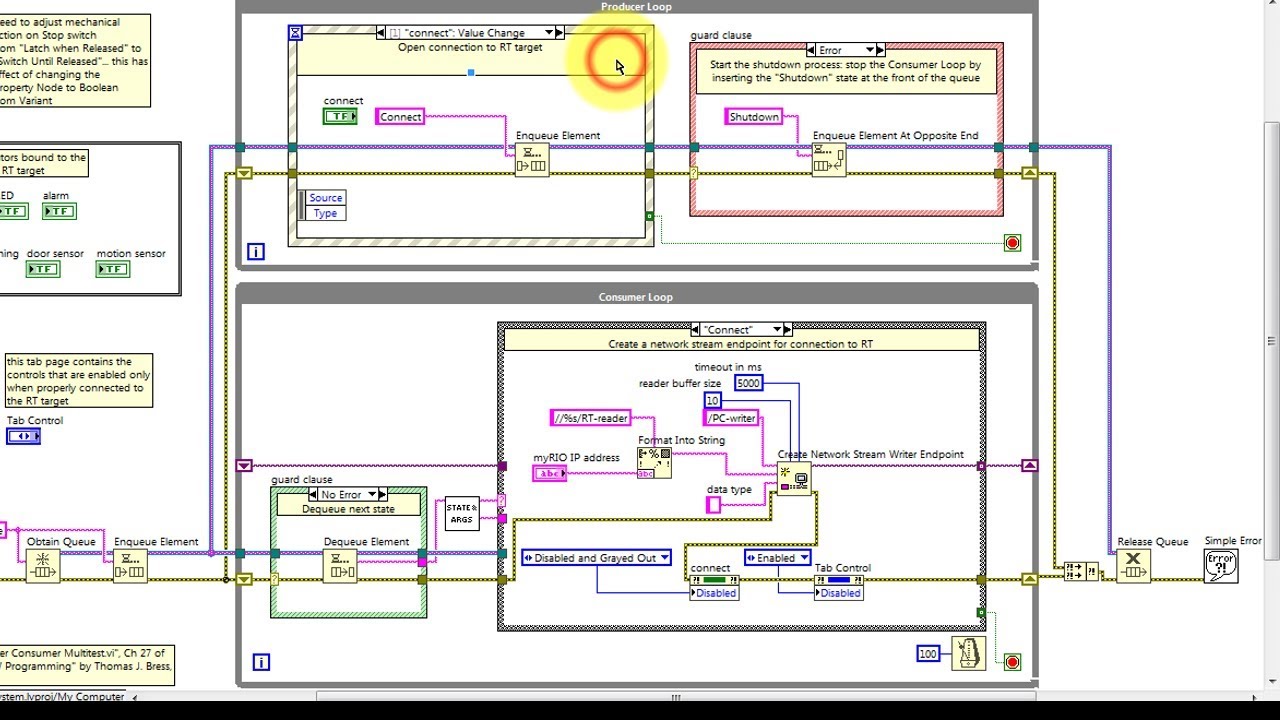
Task: Select the Type event data item
Action: coord(325,213)
